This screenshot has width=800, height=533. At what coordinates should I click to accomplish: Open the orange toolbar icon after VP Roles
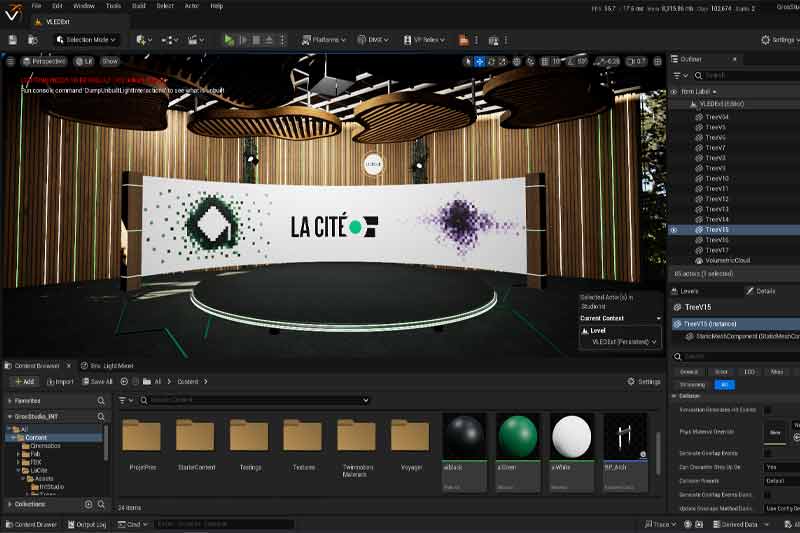[x=463, y=40]
